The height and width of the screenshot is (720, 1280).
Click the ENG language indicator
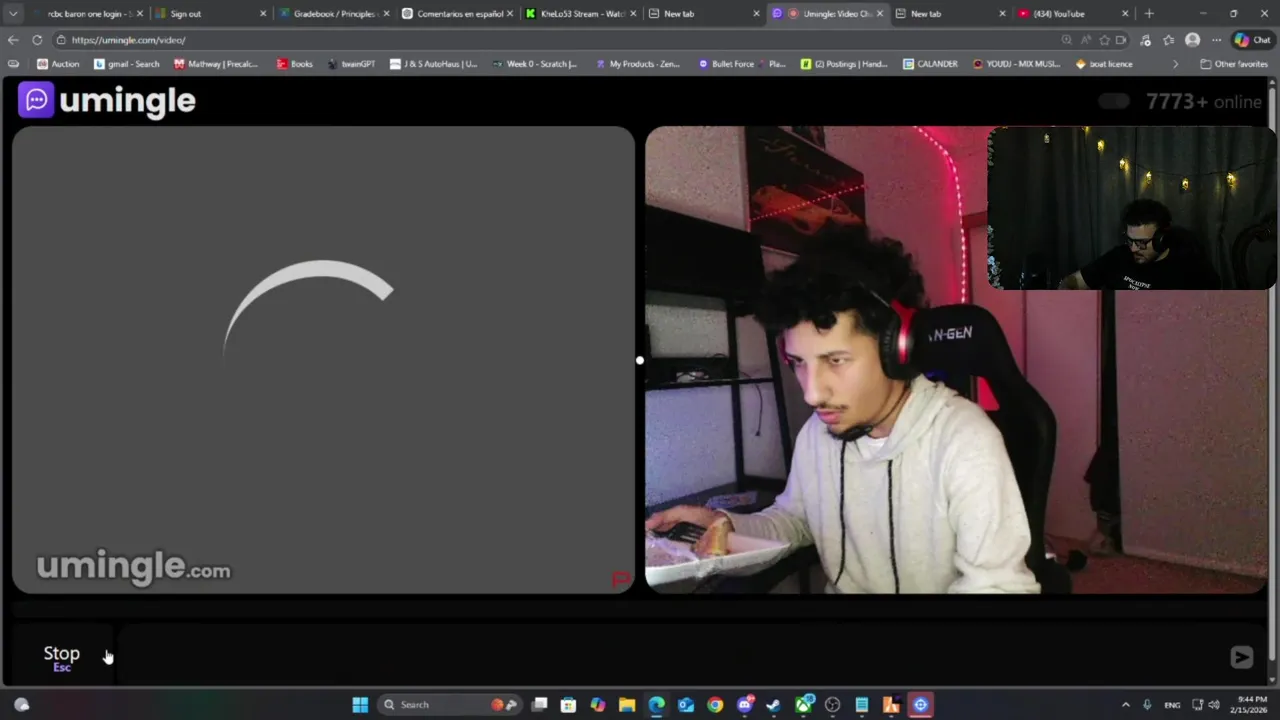(x=1172, y=705)
